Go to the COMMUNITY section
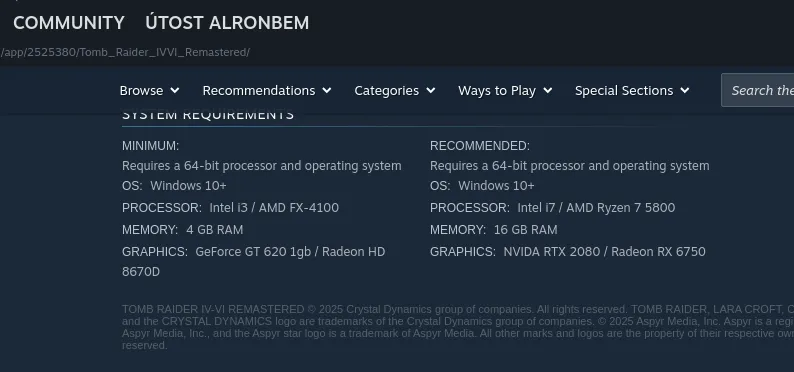 tap(69, 23)
